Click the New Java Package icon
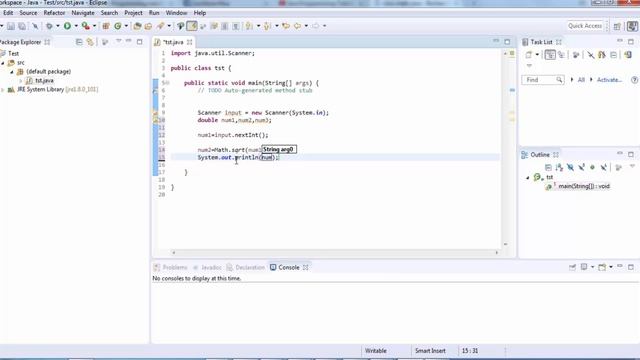 [106, 26]
